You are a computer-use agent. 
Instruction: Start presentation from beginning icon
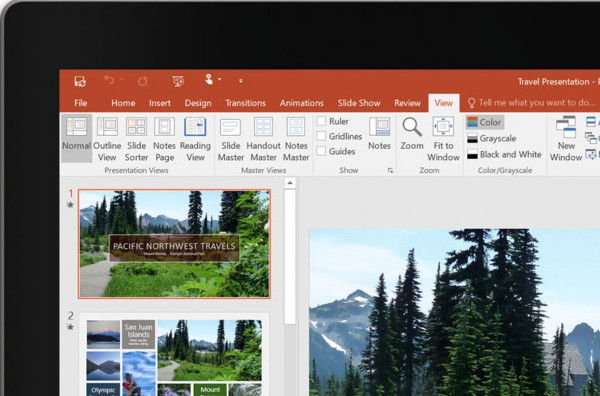pyautogui.click(x=178, y=81)
